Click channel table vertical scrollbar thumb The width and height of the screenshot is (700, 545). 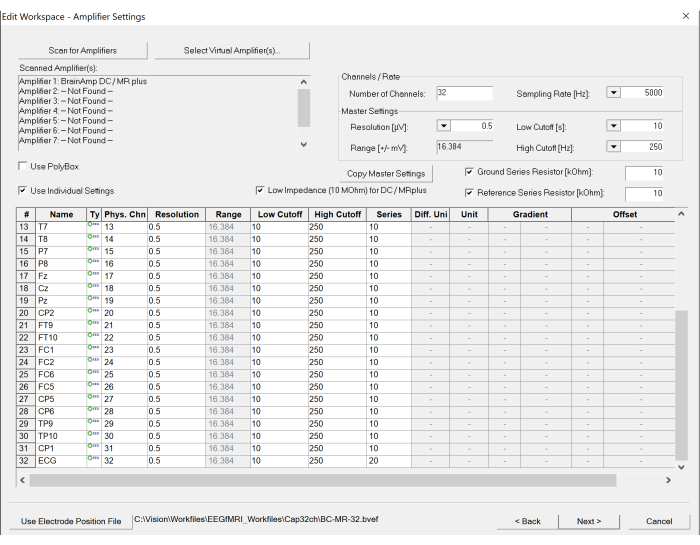681,385
